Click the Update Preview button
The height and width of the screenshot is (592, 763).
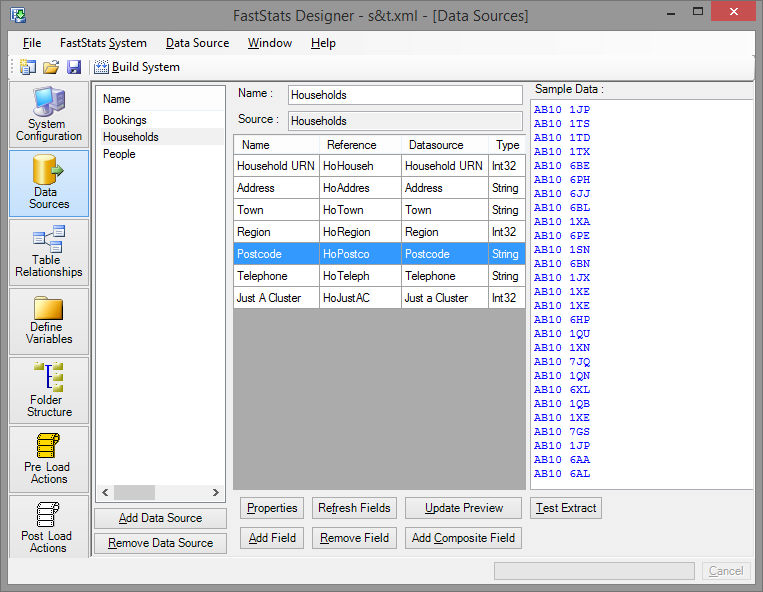pos(463,508)
